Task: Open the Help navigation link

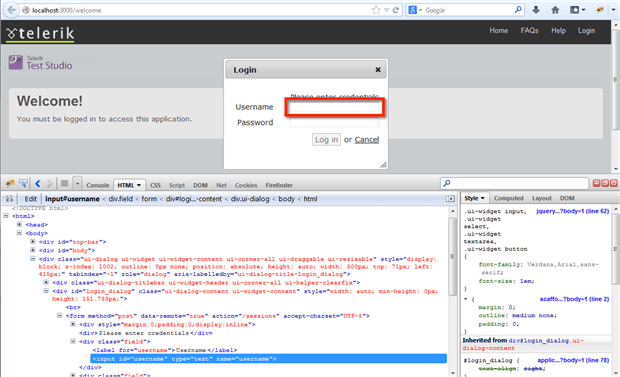Action: point(558,30)
